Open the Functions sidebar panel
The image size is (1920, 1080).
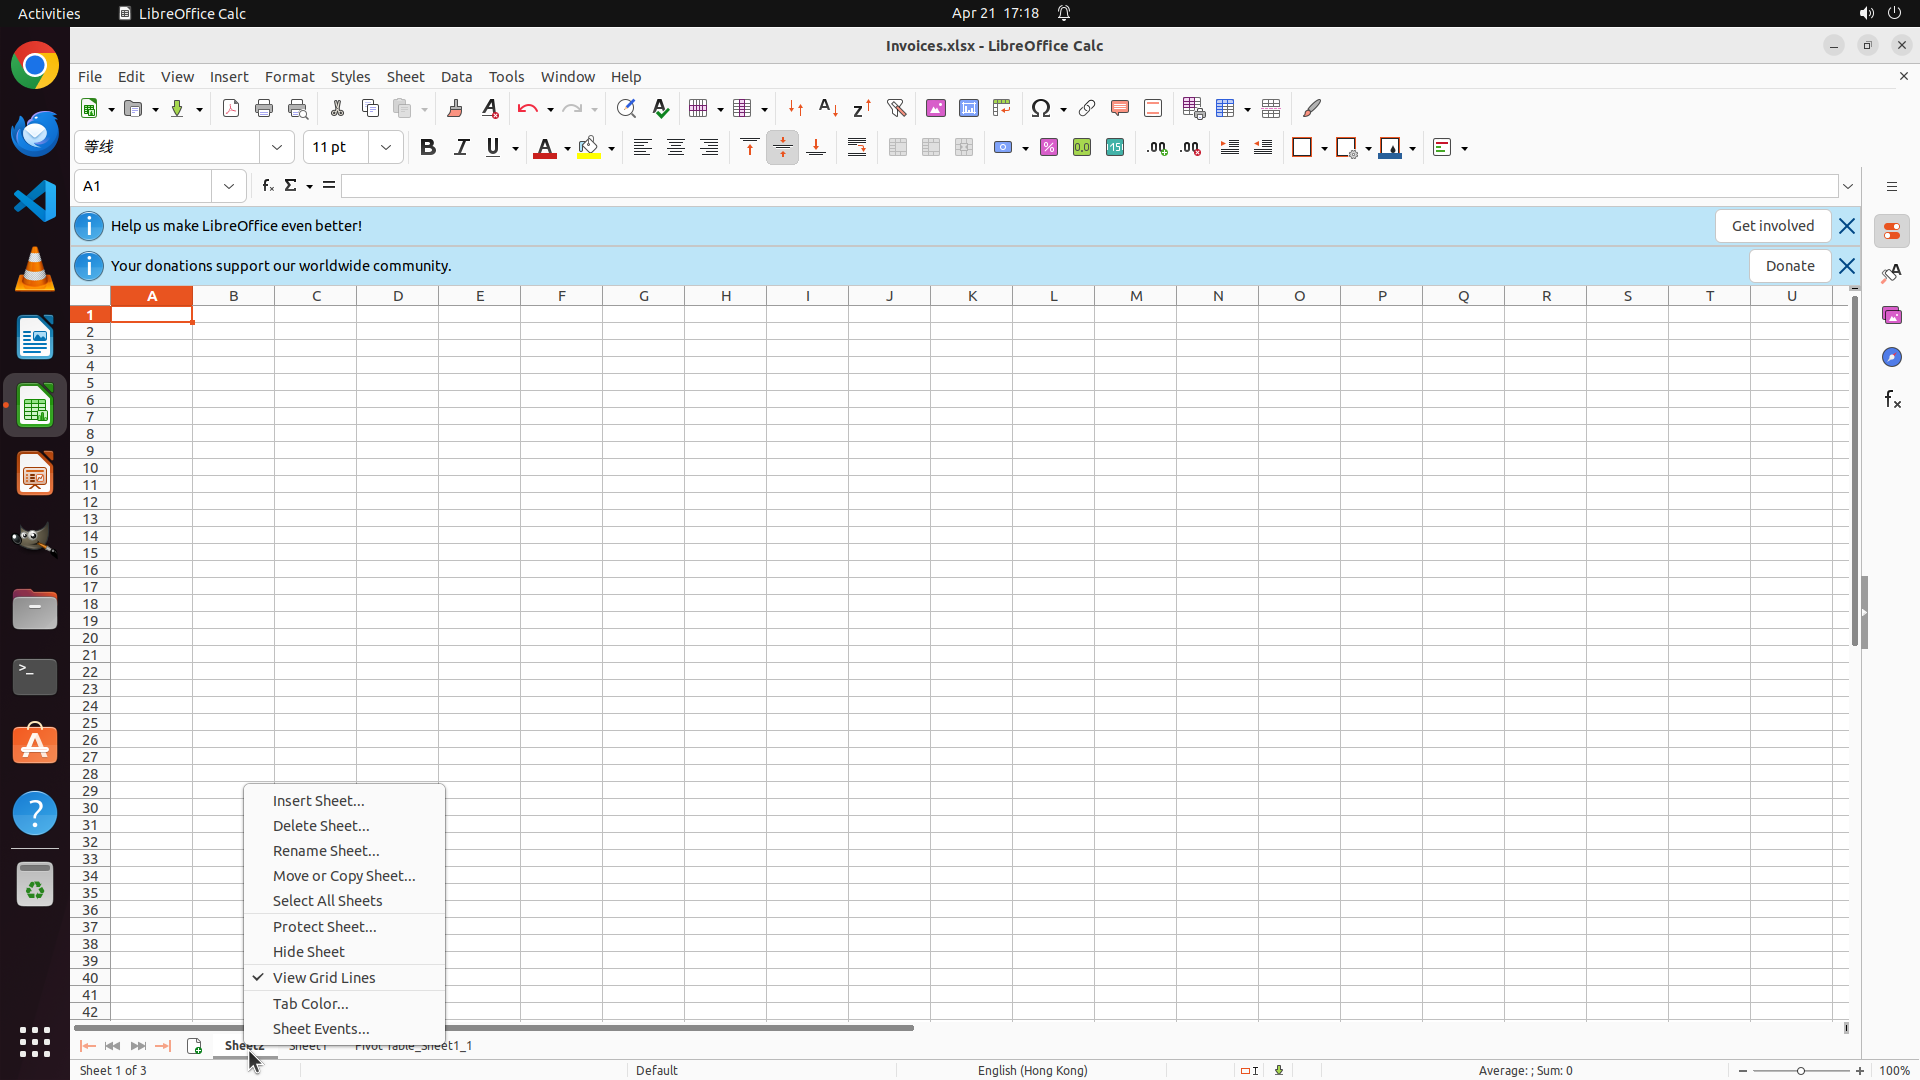(1892, 399)
